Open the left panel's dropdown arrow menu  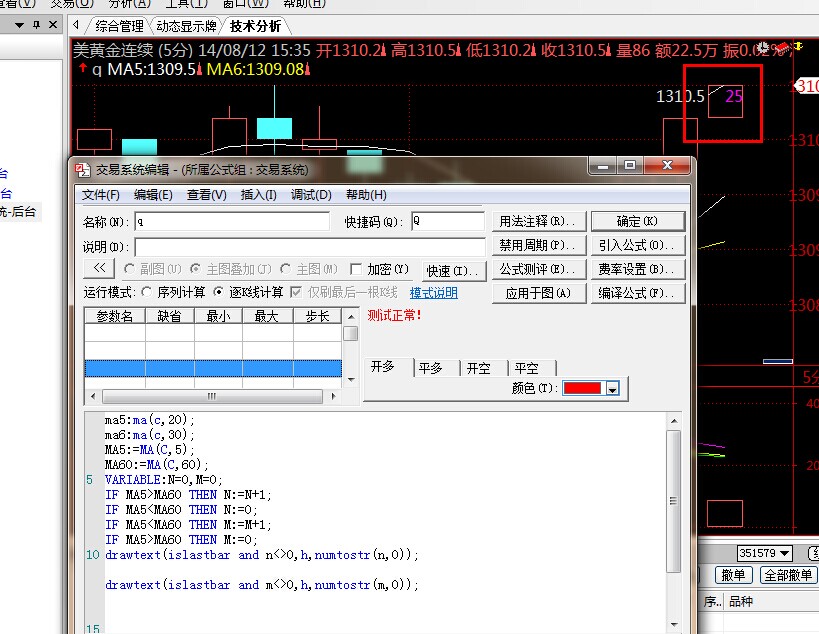pyautogui.click(x=19, y=25)
